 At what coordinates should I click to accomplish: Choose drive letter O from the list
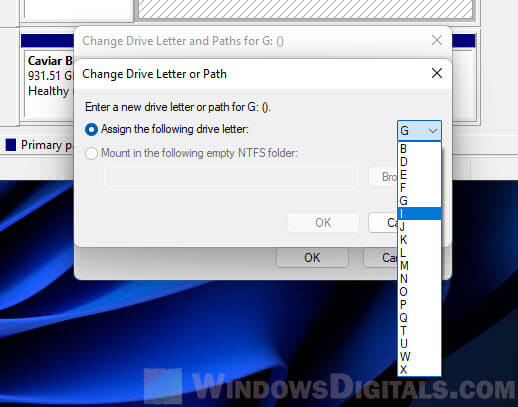click(x=419, y=292)
